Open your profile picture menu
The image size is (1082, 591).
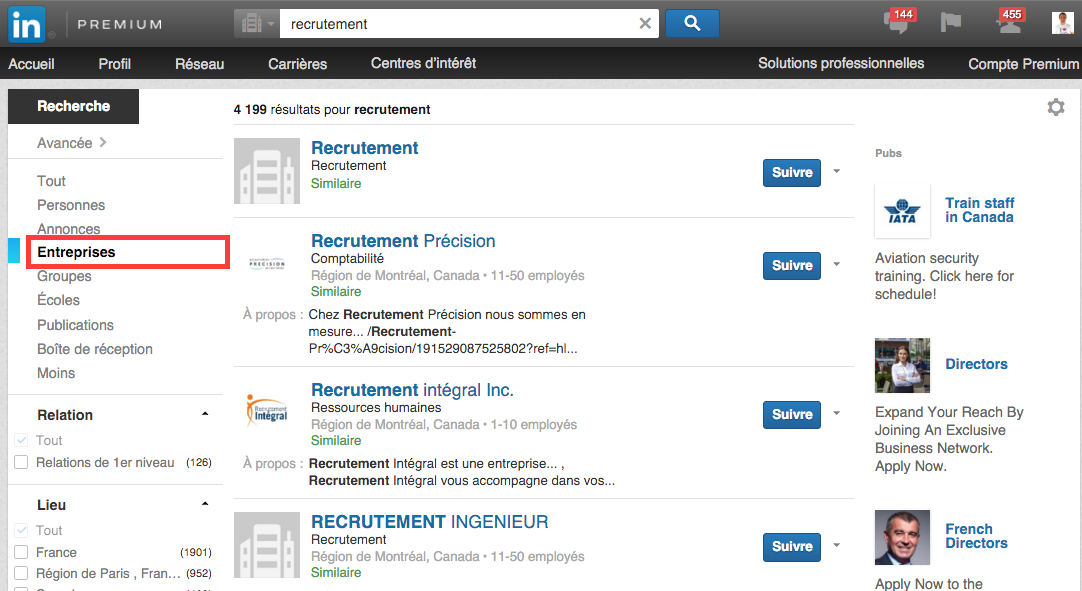1062,22
